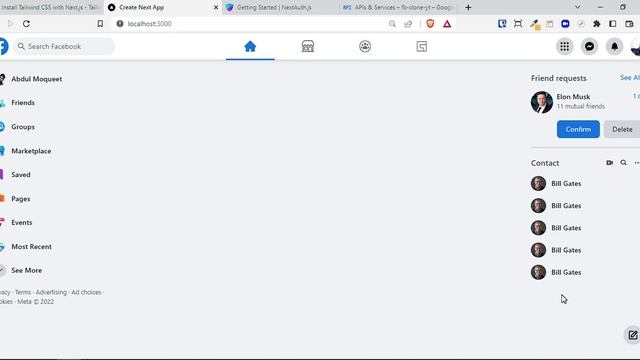Click inside Search Facebook field
Image resolution: width=640 pixels, height=360 pixels.
pyautogui.click(x=64, y=47)
